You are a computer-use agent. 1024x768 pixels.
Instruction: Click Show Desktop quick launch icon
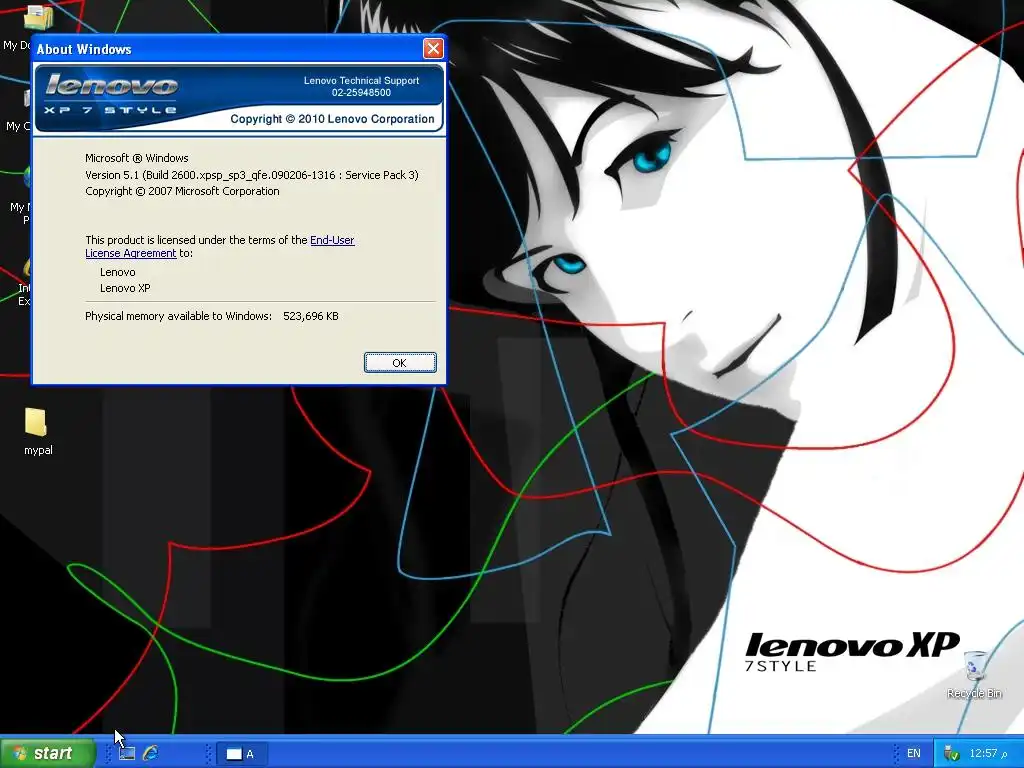[x=127, y=753]
